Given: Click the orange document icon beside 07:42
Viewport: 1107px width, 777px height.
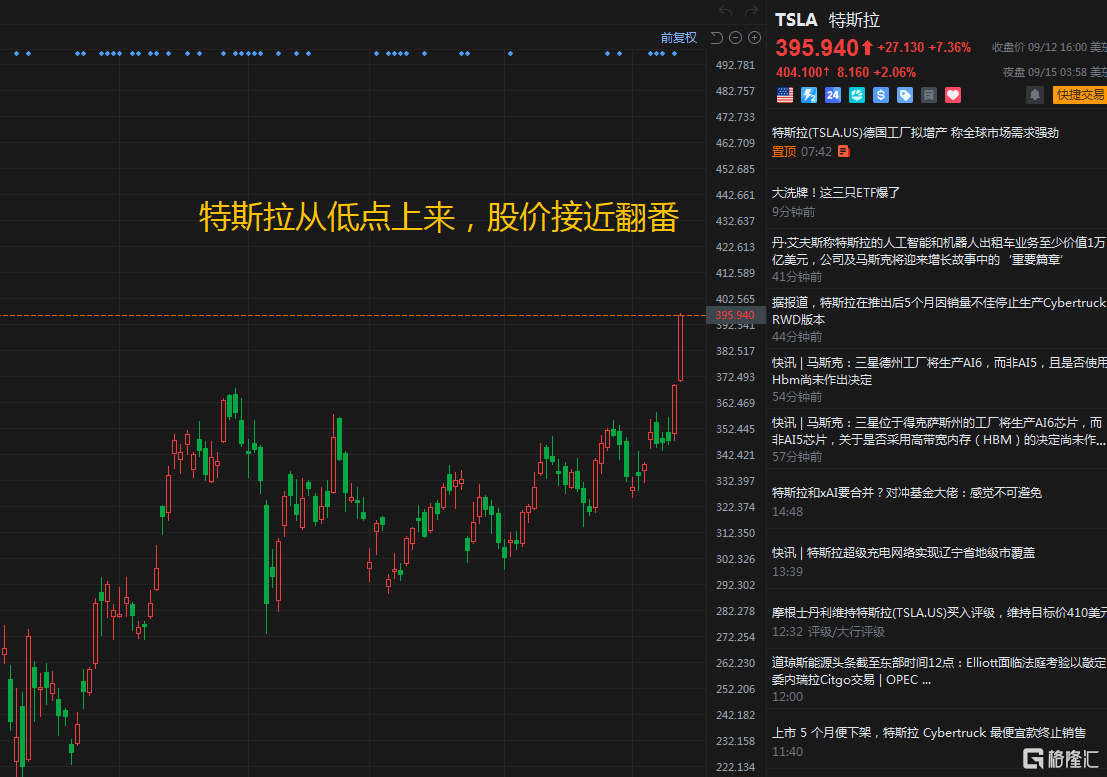Looking at the screenshot, I should [x=844, y=151].
